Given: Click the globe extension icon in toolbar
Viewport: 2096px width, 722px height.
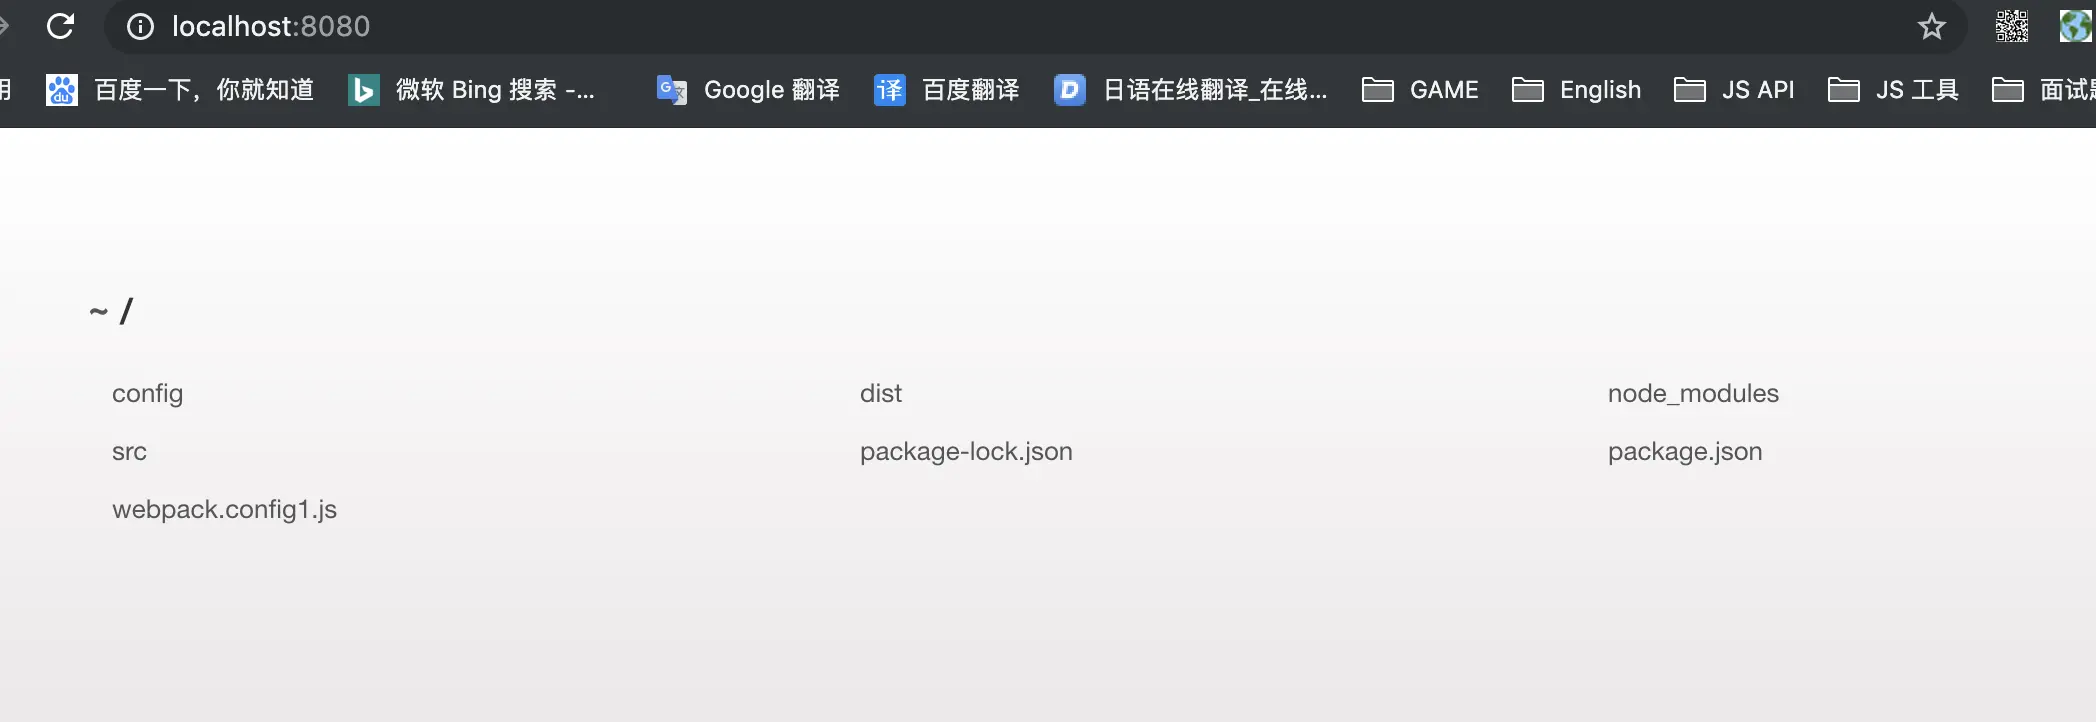Looking at the screenshot, I should (2075, 26).
